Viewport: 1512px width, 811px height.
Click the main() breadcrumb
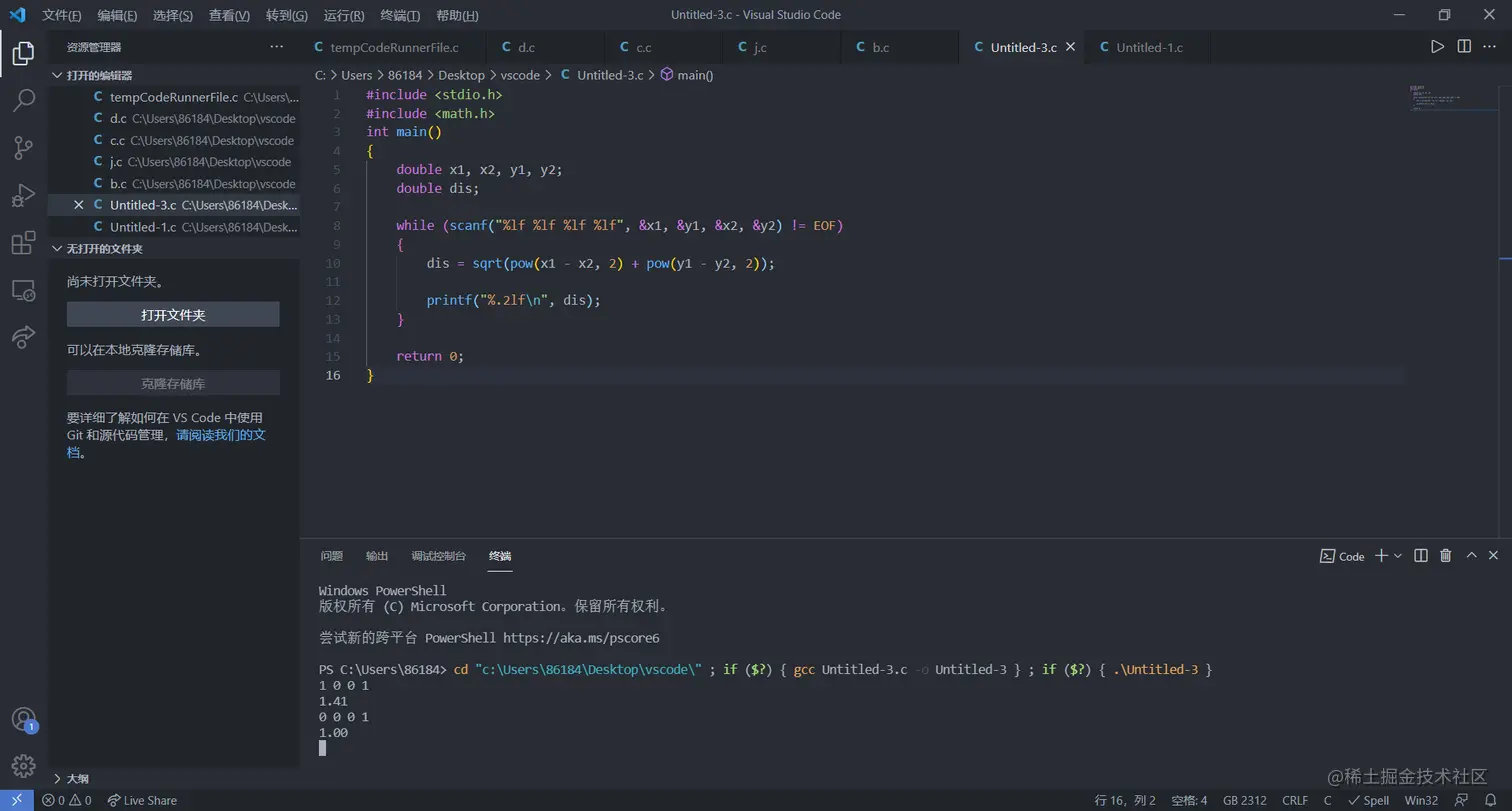(687, 75)
